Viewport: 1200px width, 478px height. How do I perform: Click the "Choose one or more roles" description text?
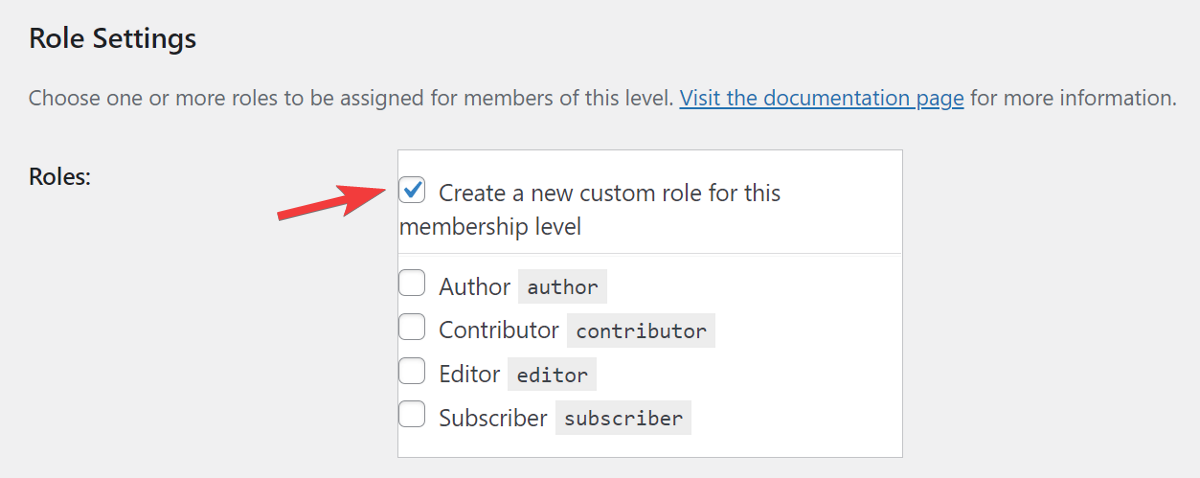coord(350,98)
